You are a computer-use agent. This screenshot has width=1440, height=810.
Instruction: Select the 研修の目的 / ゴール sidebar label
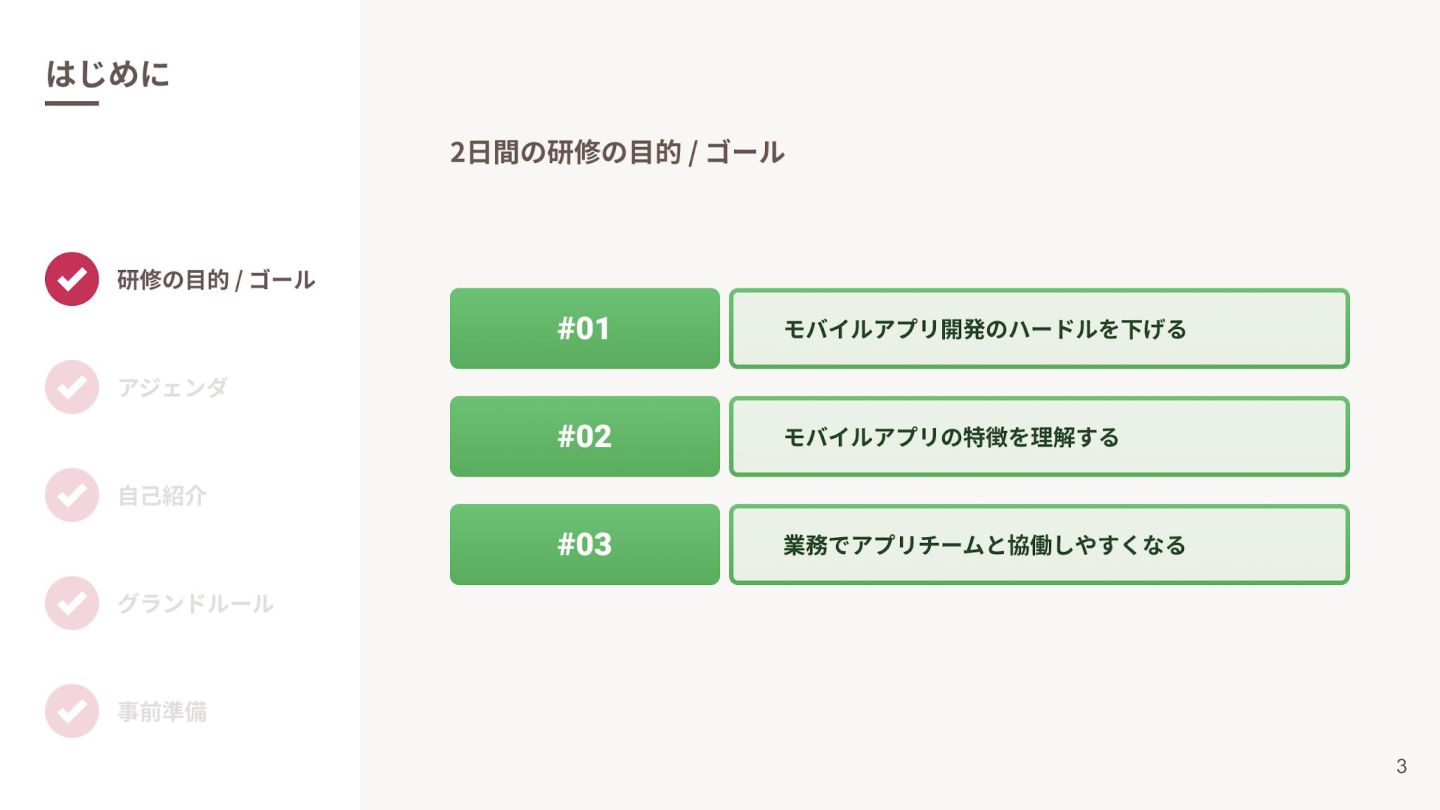coord(216,280)
